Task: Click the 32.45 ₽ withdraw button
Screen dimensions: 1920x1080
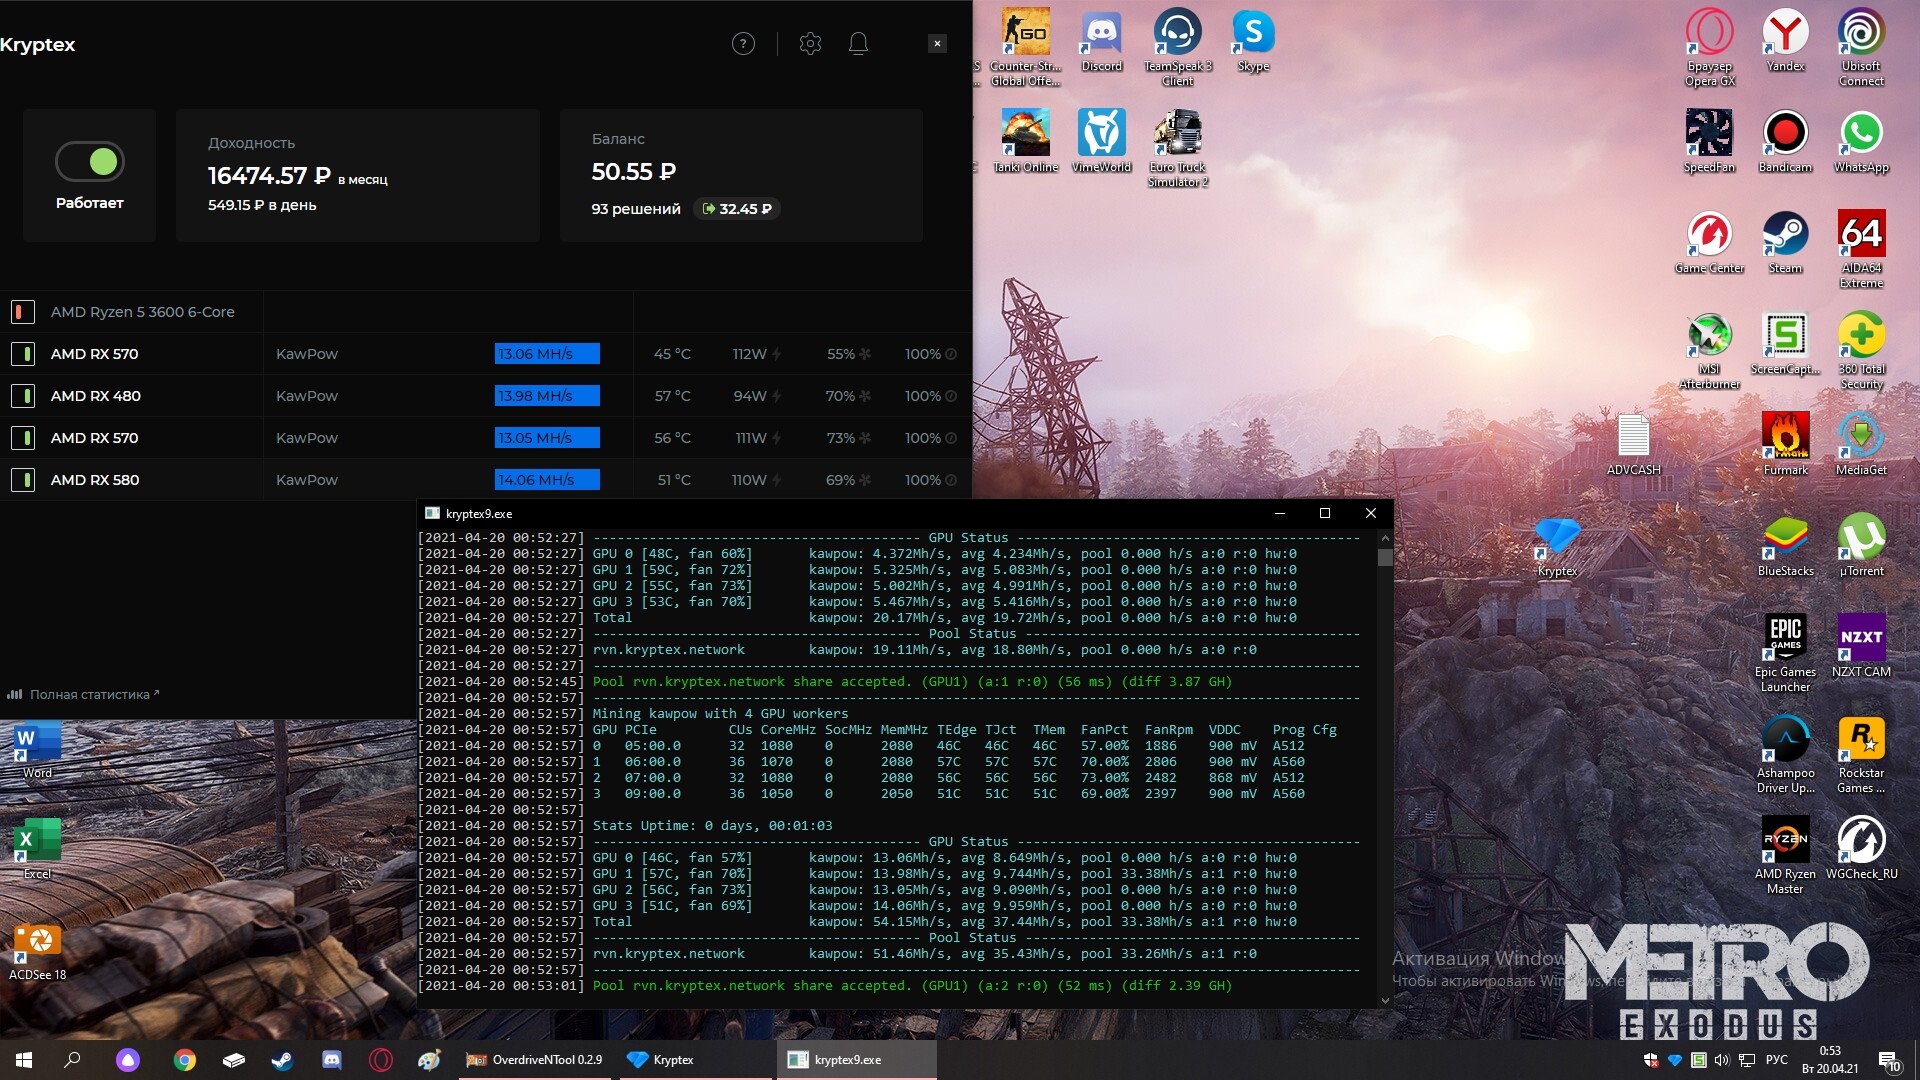Action: click(737, 209)
